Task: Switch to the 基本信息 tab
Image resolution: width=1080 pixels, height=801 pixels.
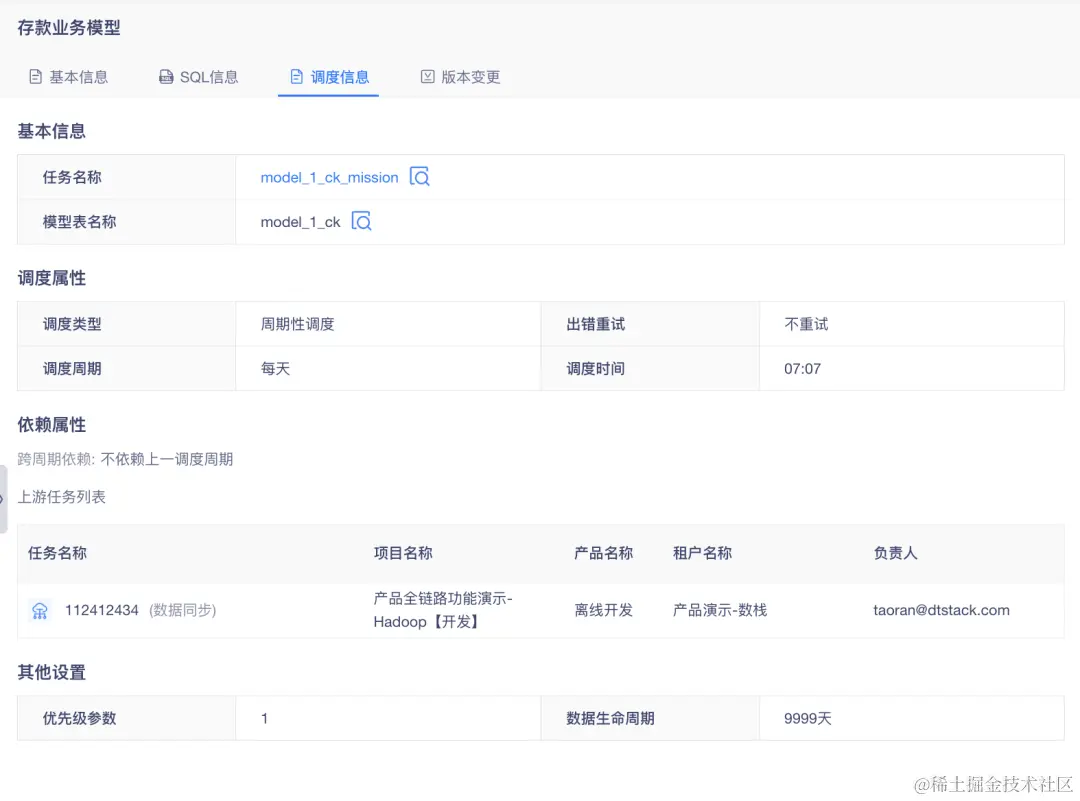Action: (x=80, y=76)
